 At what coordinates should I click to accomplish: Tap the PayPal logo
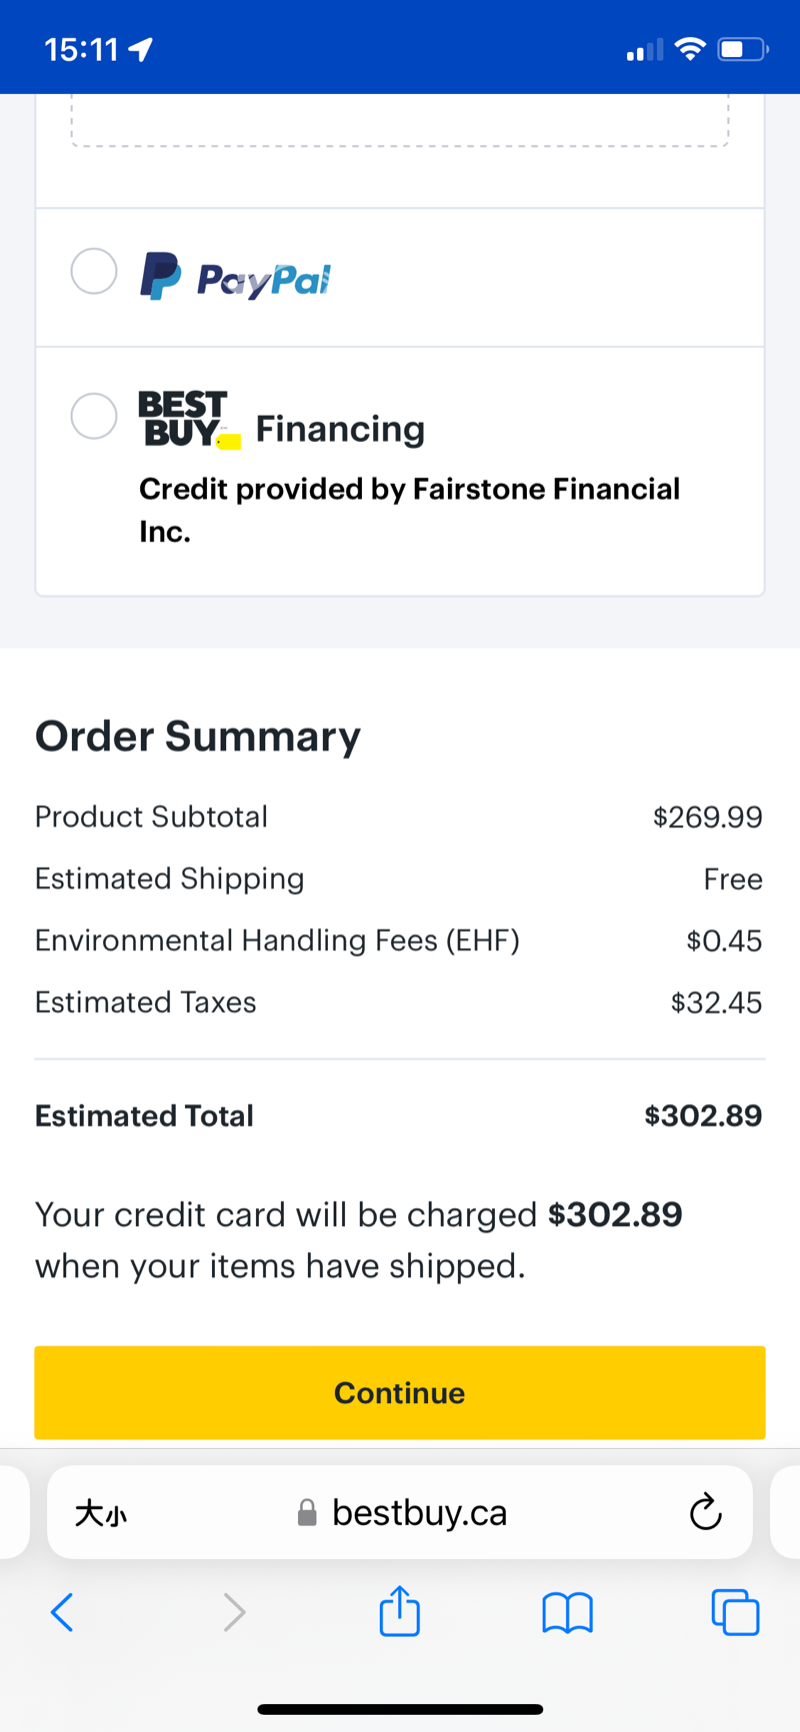236,277
